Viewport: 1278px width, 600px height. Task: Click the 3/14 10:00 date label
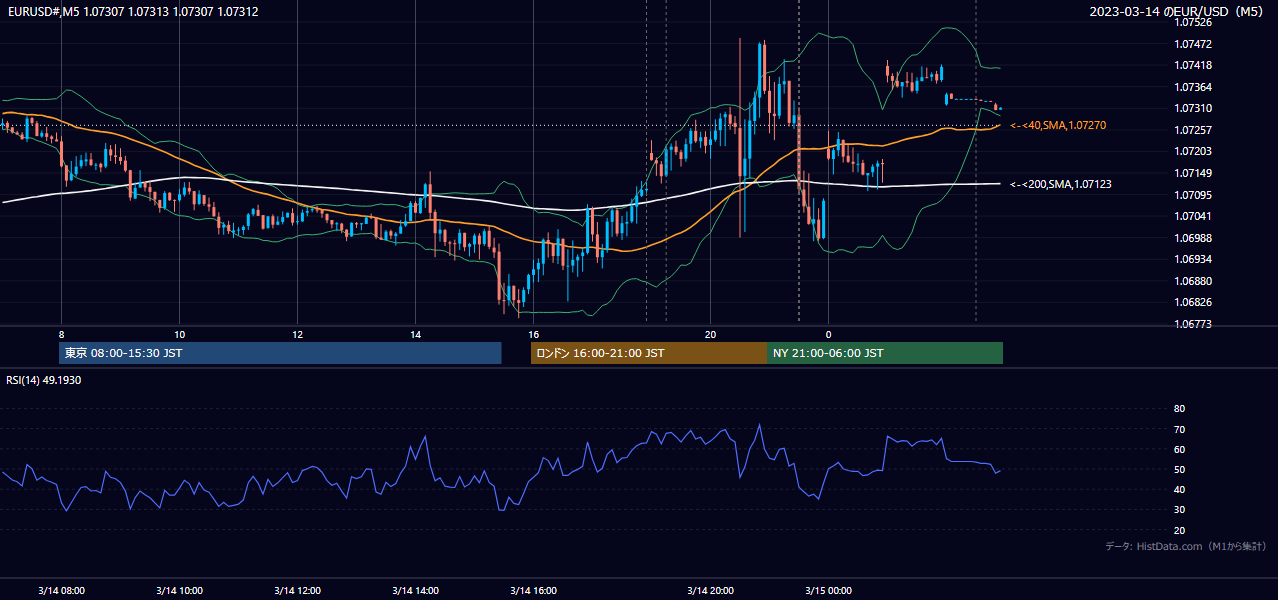pyautogui.click(x=180, y=590)
